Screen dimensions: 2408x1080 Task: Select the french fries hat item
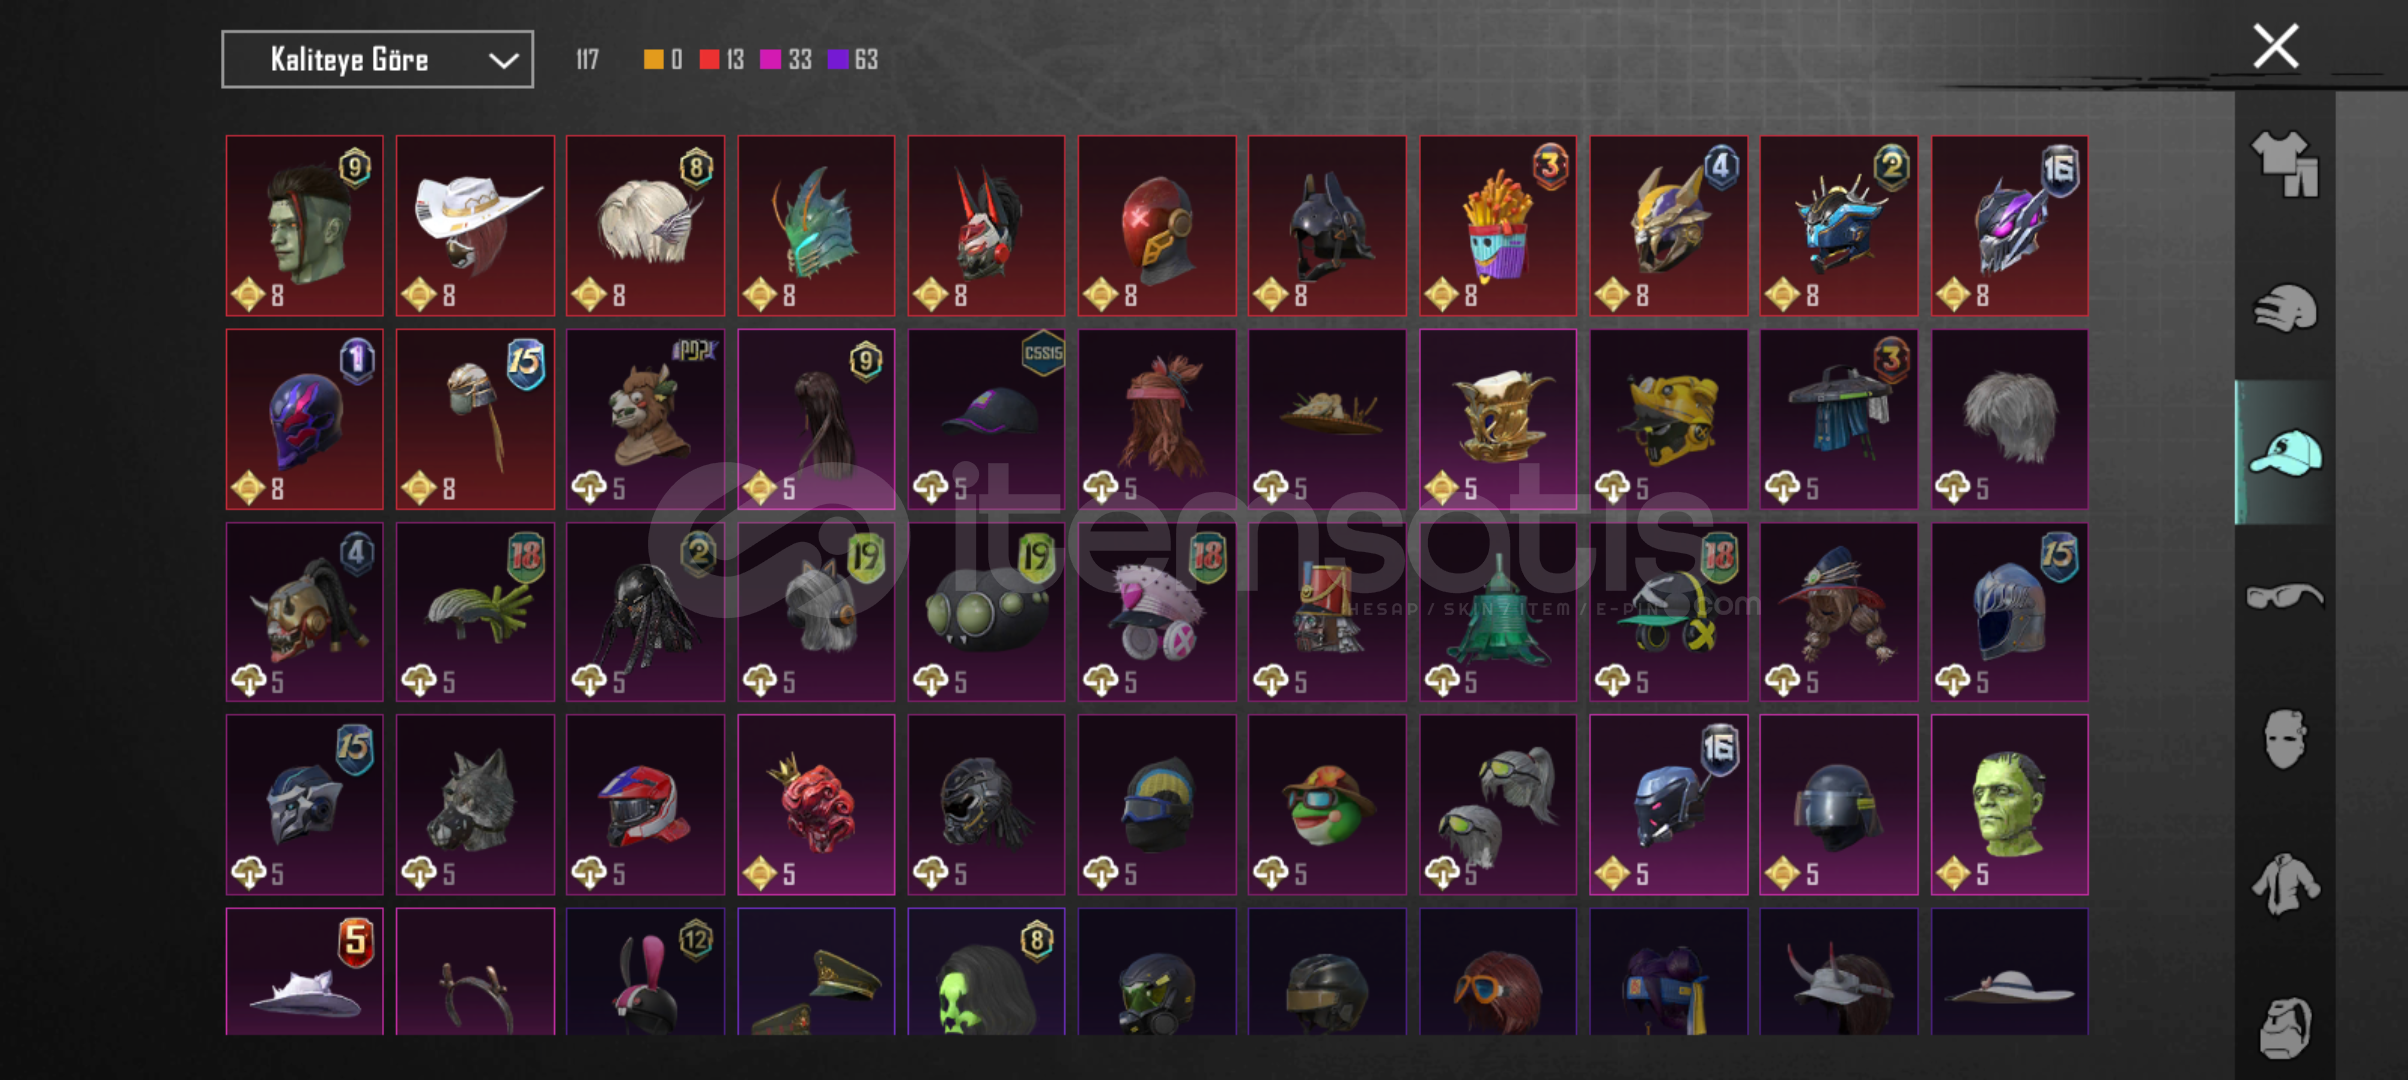pyautogui.click(x=1498, y=226)
